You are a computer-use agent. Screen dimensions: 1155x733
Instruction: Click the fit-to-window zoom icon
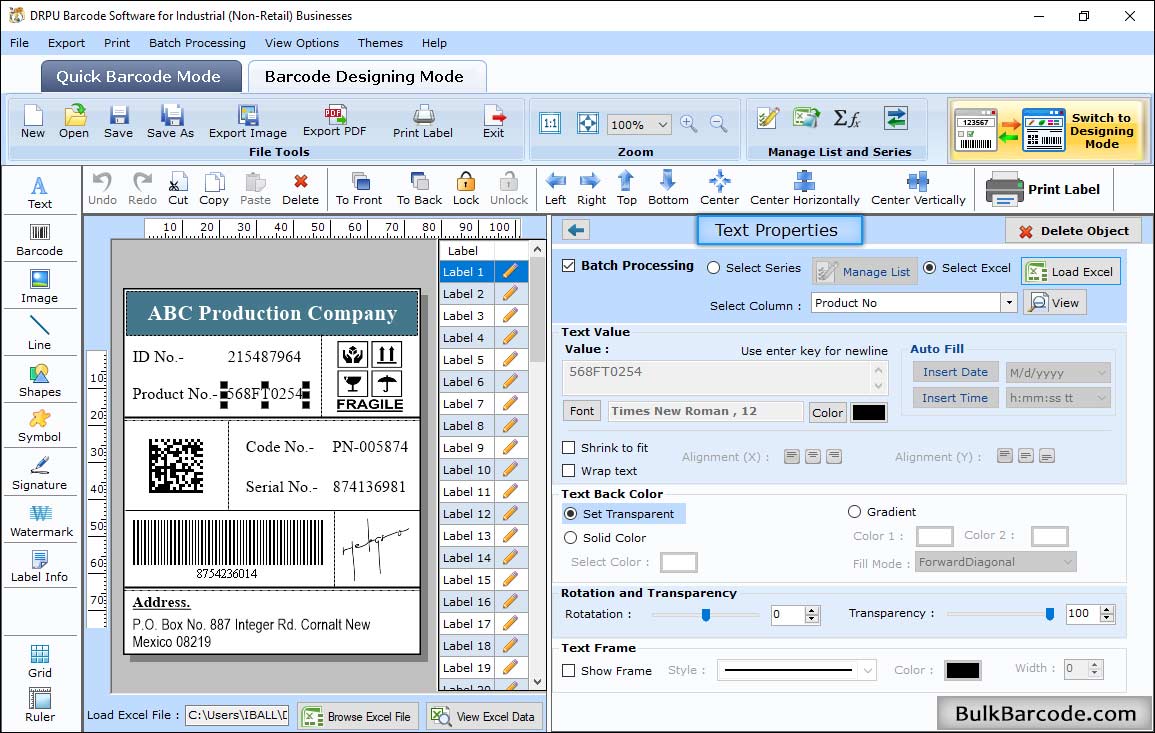[588, 123]
